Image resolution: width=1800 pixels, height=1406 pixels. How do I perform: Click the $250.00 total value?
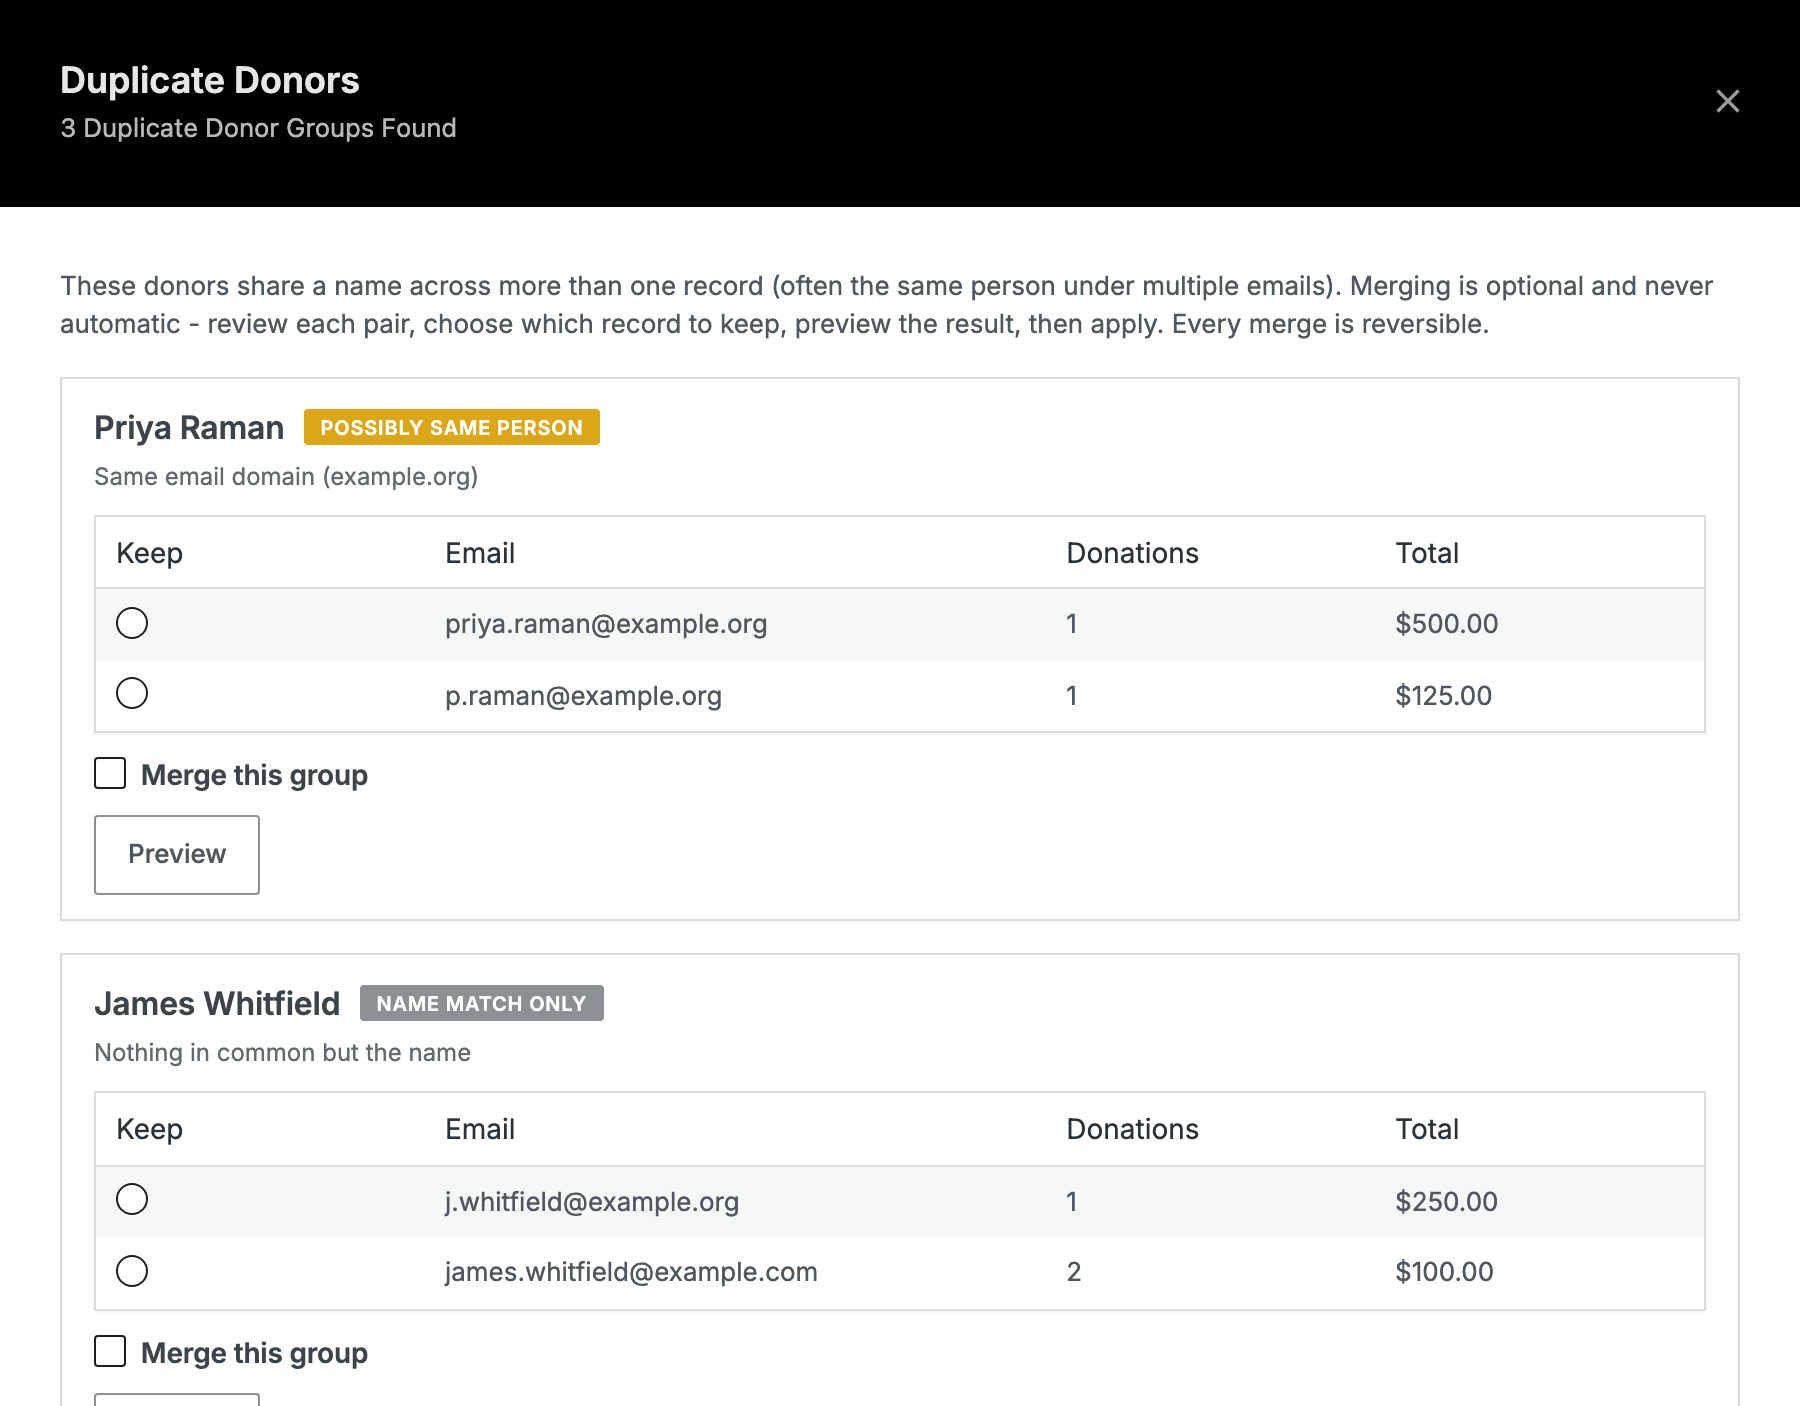pyautogui.click(x=1446, y=1202)
